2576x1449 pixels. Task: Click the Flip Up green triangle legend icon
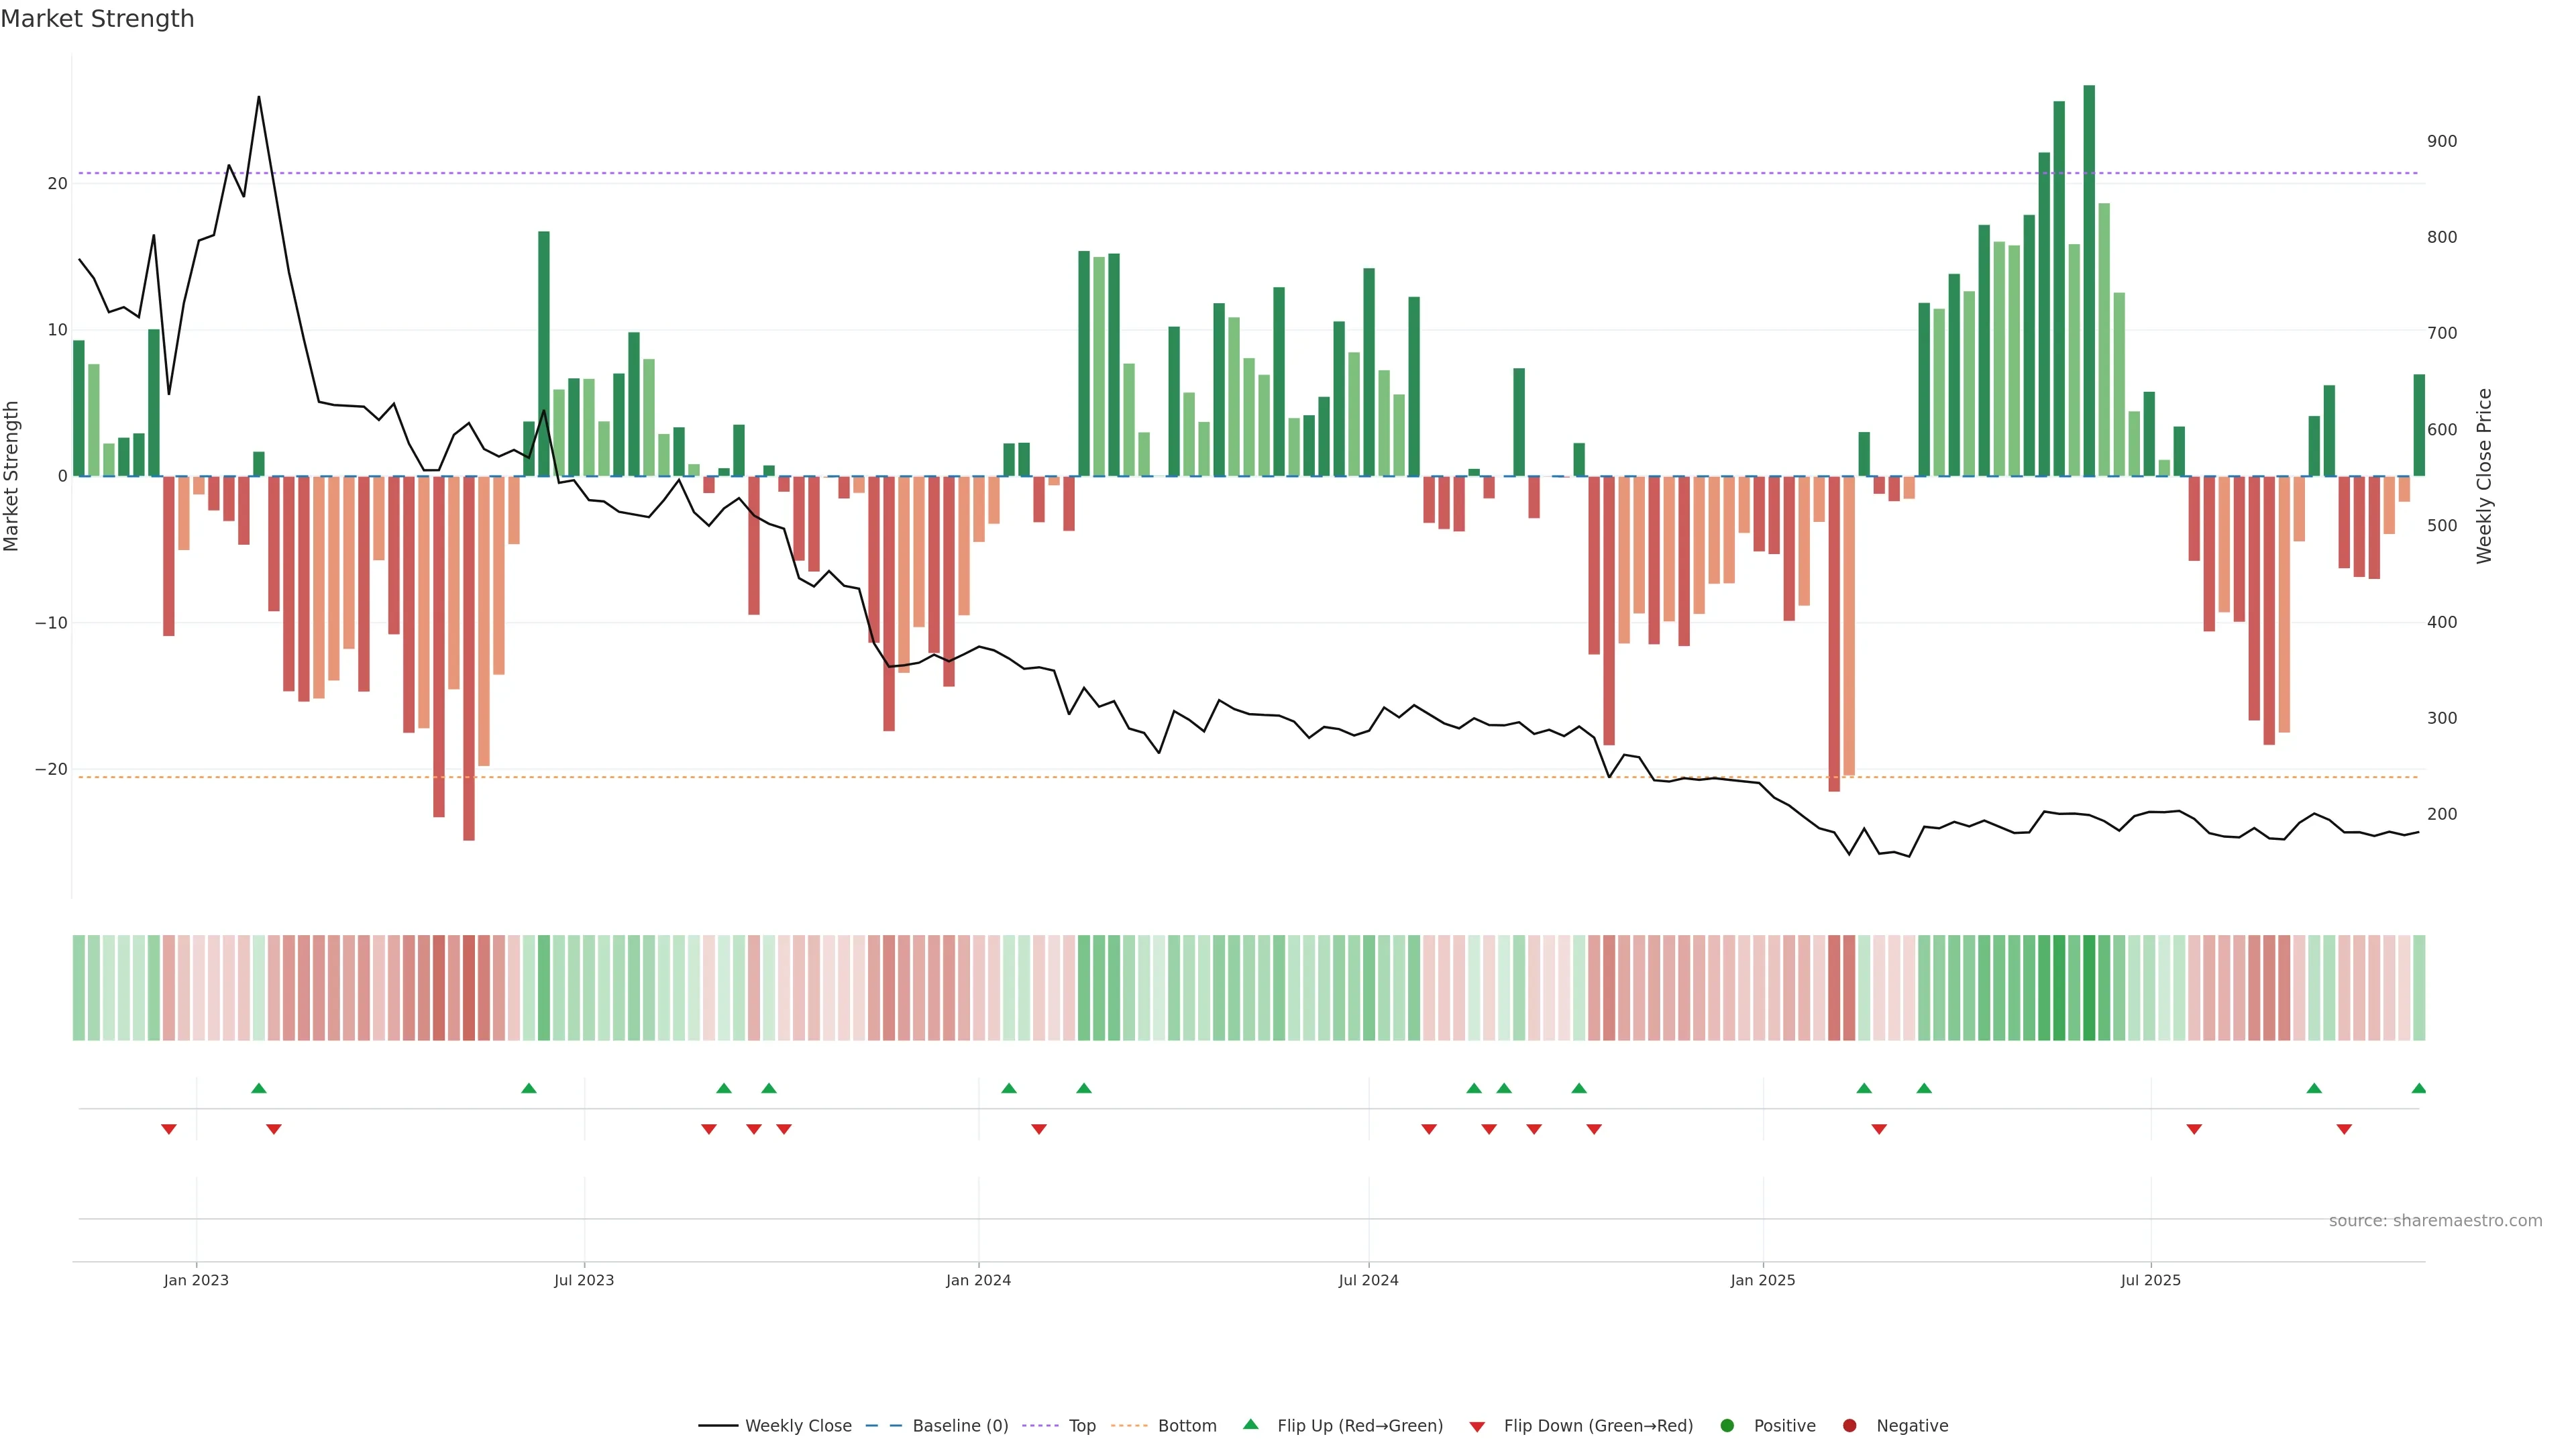tap(1250, 1425)
